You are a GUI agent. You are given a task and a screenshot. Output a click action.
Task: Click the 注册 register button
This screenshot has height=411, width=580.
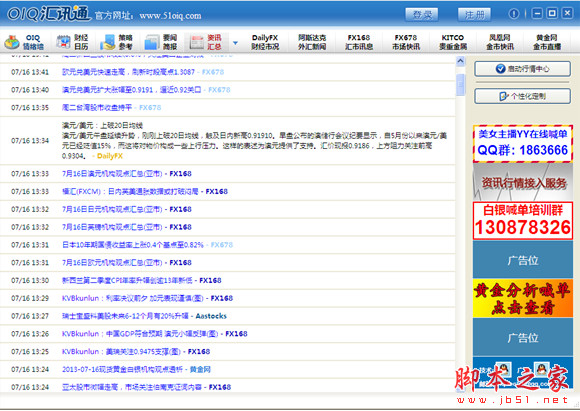point(474,15)
